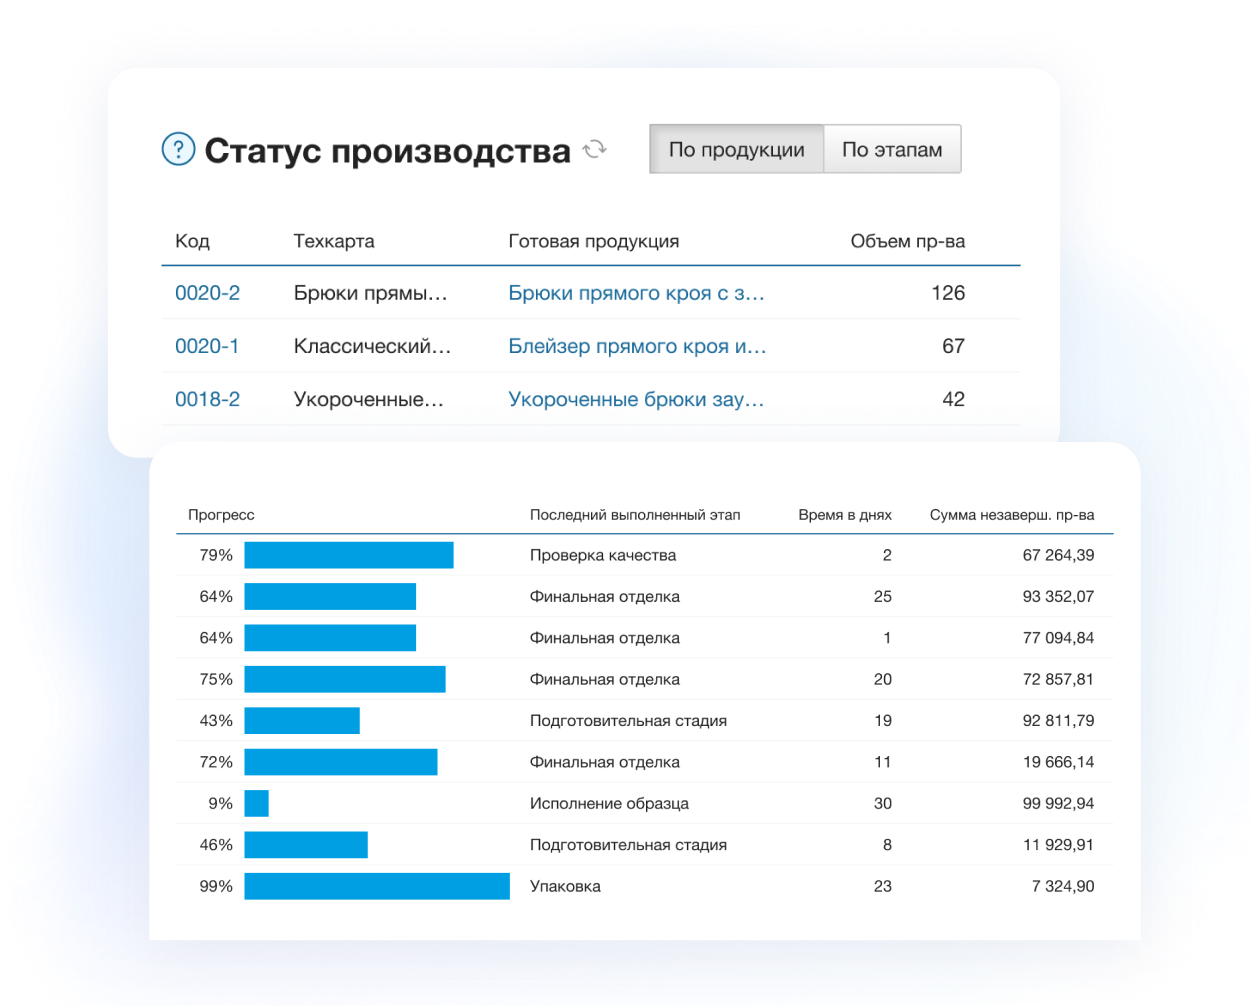Refresh production status with the arrows icon

pos(595,149)
